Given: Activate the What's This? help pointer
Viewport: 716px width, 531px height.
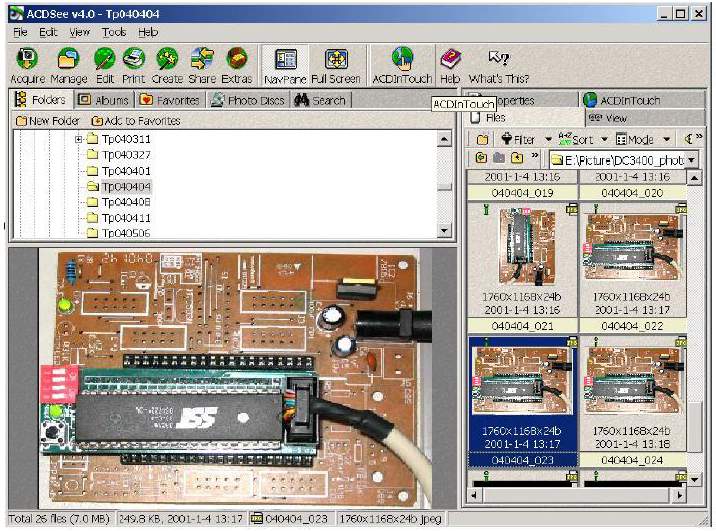Looking at the screenshot, I should click(x=499, y=62).
